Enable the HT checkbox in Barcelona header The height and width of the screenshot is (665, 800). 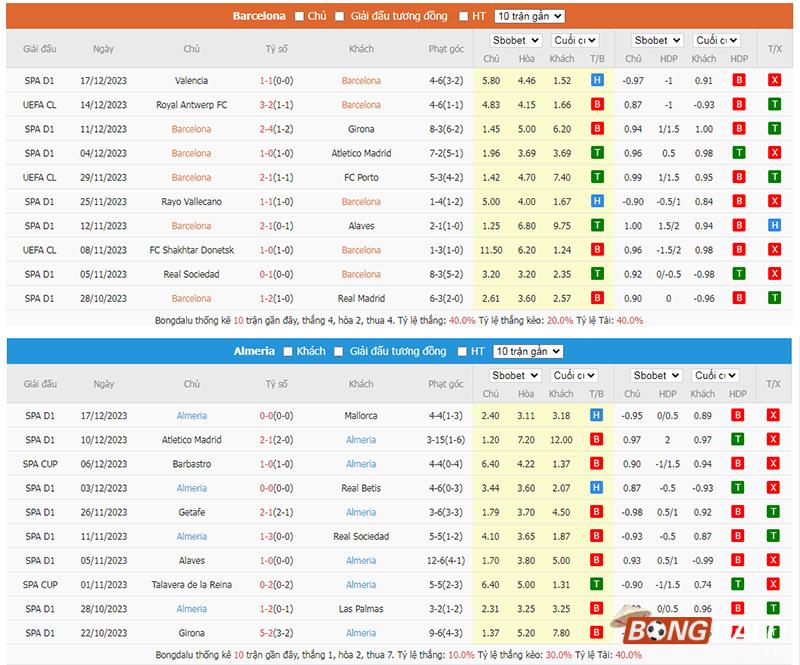[463, 16]
